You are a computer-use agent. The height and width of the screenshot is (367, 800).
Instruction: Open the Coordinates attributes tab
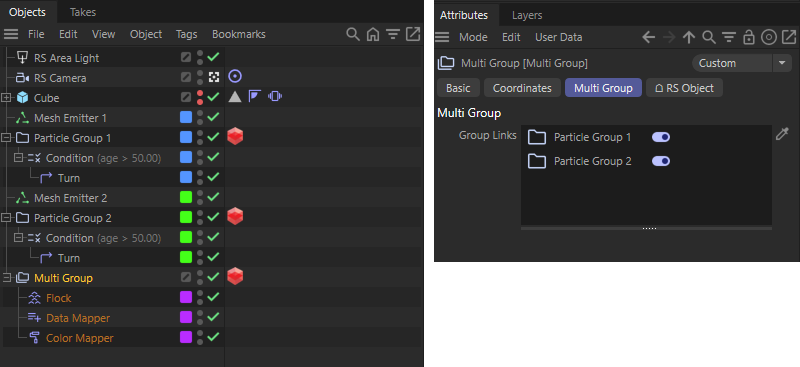click(x=522, y=88)
